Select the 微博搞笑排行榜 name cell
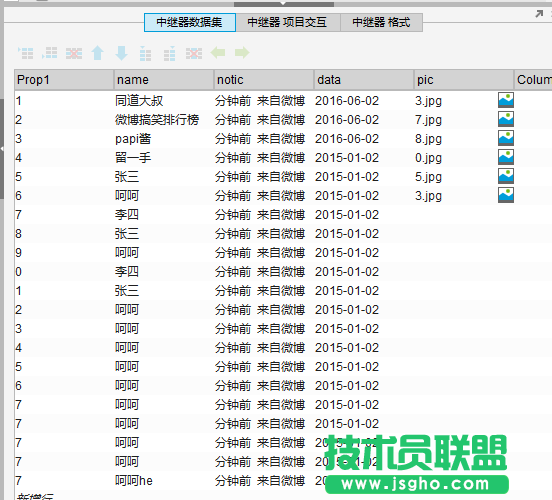The image size is (552, 500). pyautogui.click(x=164, y=120)
